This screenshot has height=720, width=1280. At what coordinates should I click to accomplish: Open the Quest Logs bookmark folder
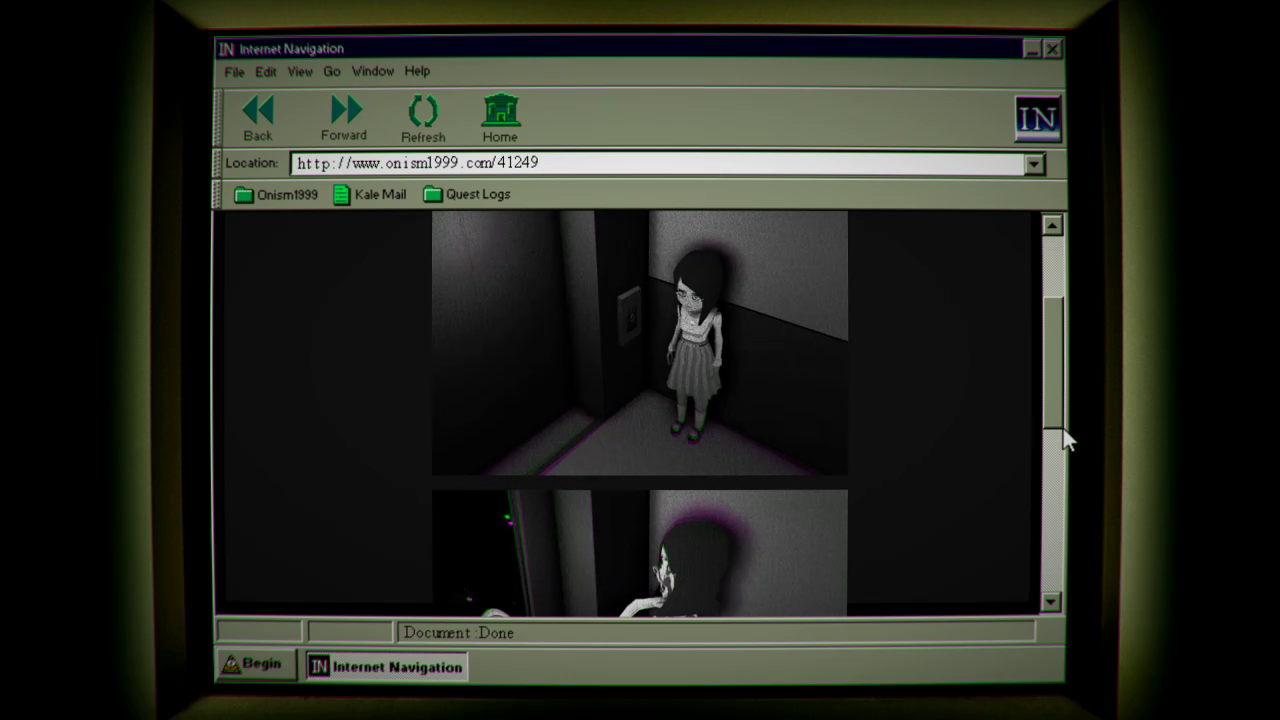[x=467, y=194]
